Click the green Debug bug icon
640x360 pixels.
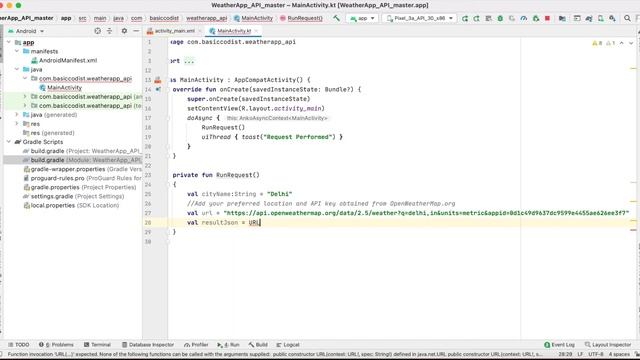[500, 18]
